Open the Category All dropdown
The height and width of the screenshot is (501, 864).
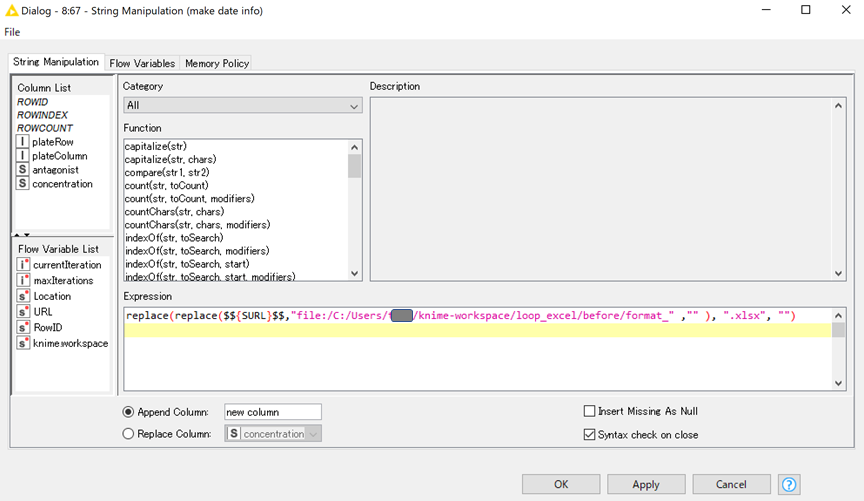point(242,105)
